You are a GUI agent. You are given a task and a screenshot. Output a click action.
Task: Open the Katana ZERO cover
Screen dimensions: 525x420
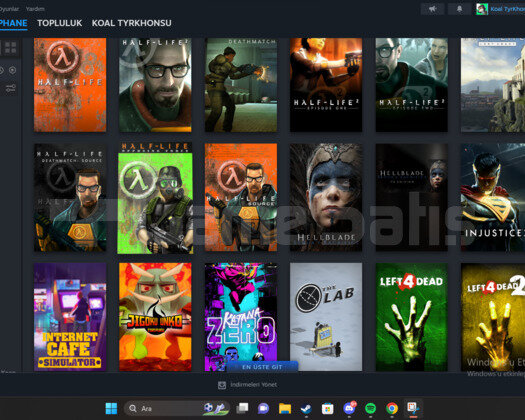tap(241, 317)
